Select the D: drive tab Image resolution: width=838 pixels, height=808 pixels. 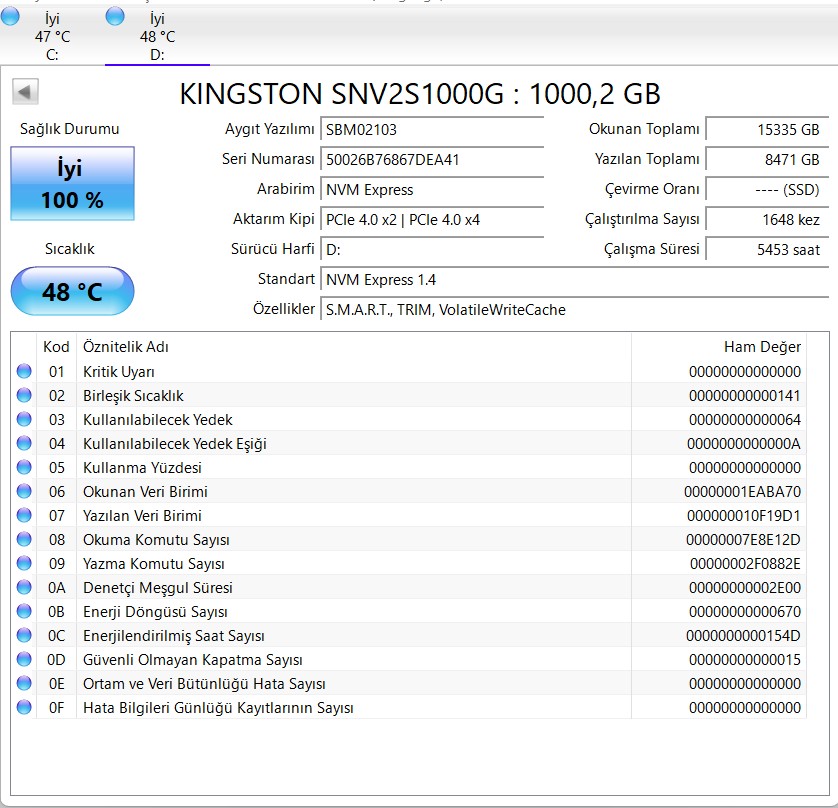[x=157, y=37]
